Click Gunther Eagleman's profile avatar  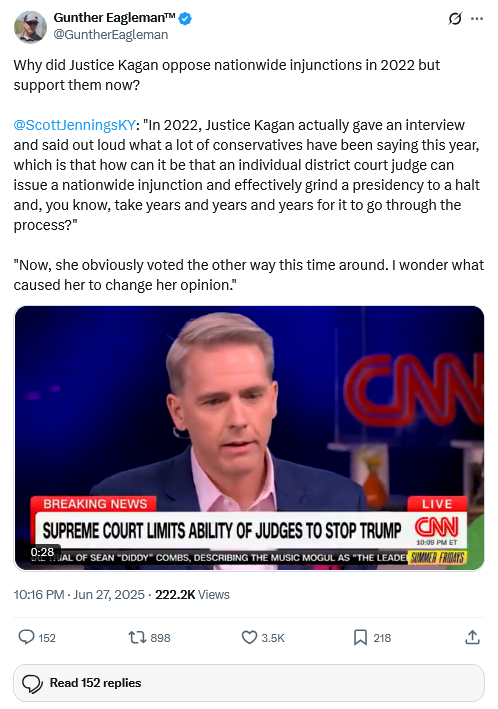point(30,27)
